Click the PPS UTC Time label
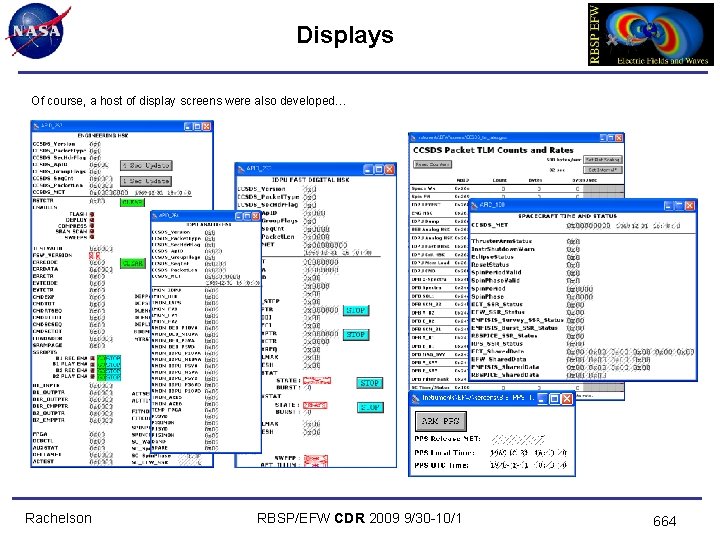720x540 pixels. [441, 465]
